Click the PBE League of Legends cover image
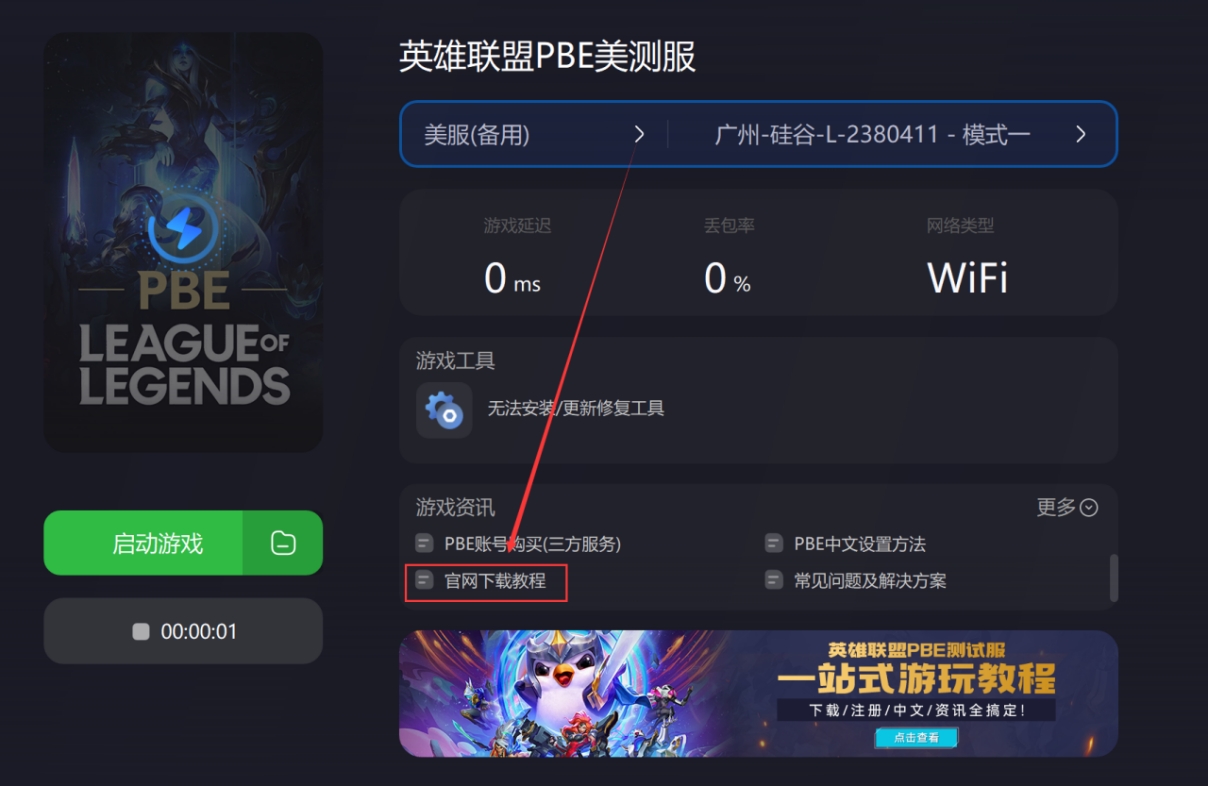Screen dimensions: 1208x786 tap(183, 242)
